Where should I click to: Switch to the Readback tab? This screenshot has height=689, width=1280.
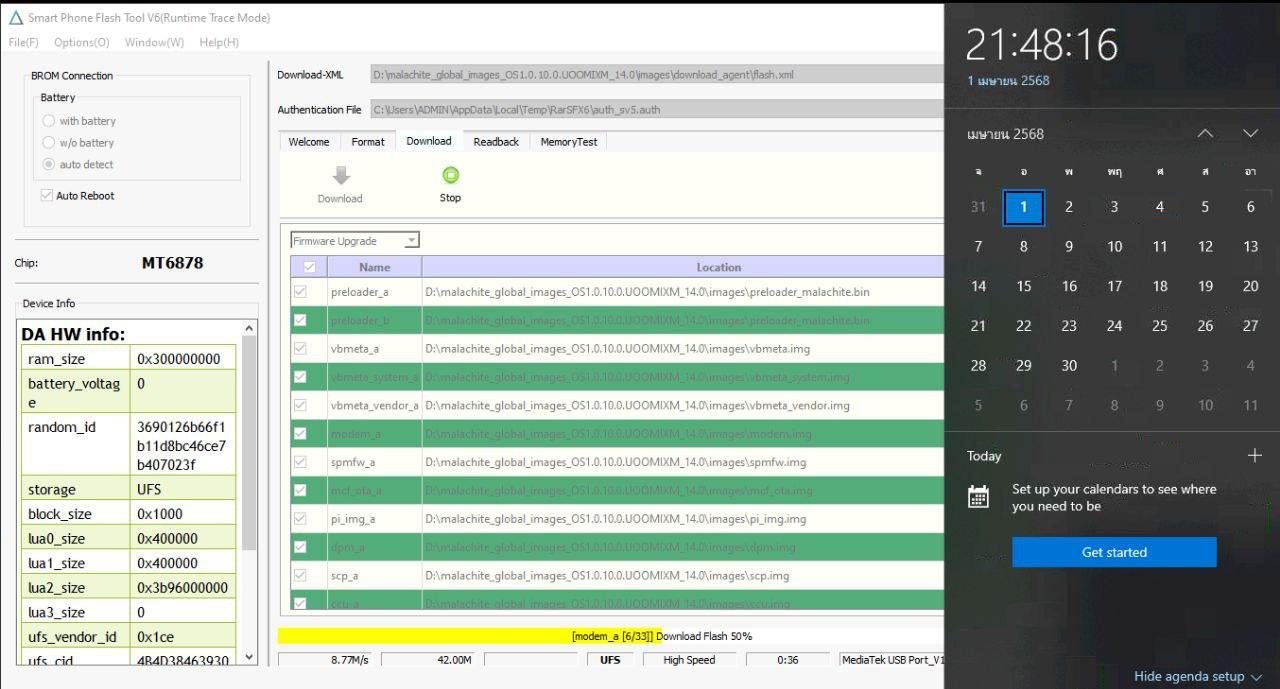click(496, 142)
